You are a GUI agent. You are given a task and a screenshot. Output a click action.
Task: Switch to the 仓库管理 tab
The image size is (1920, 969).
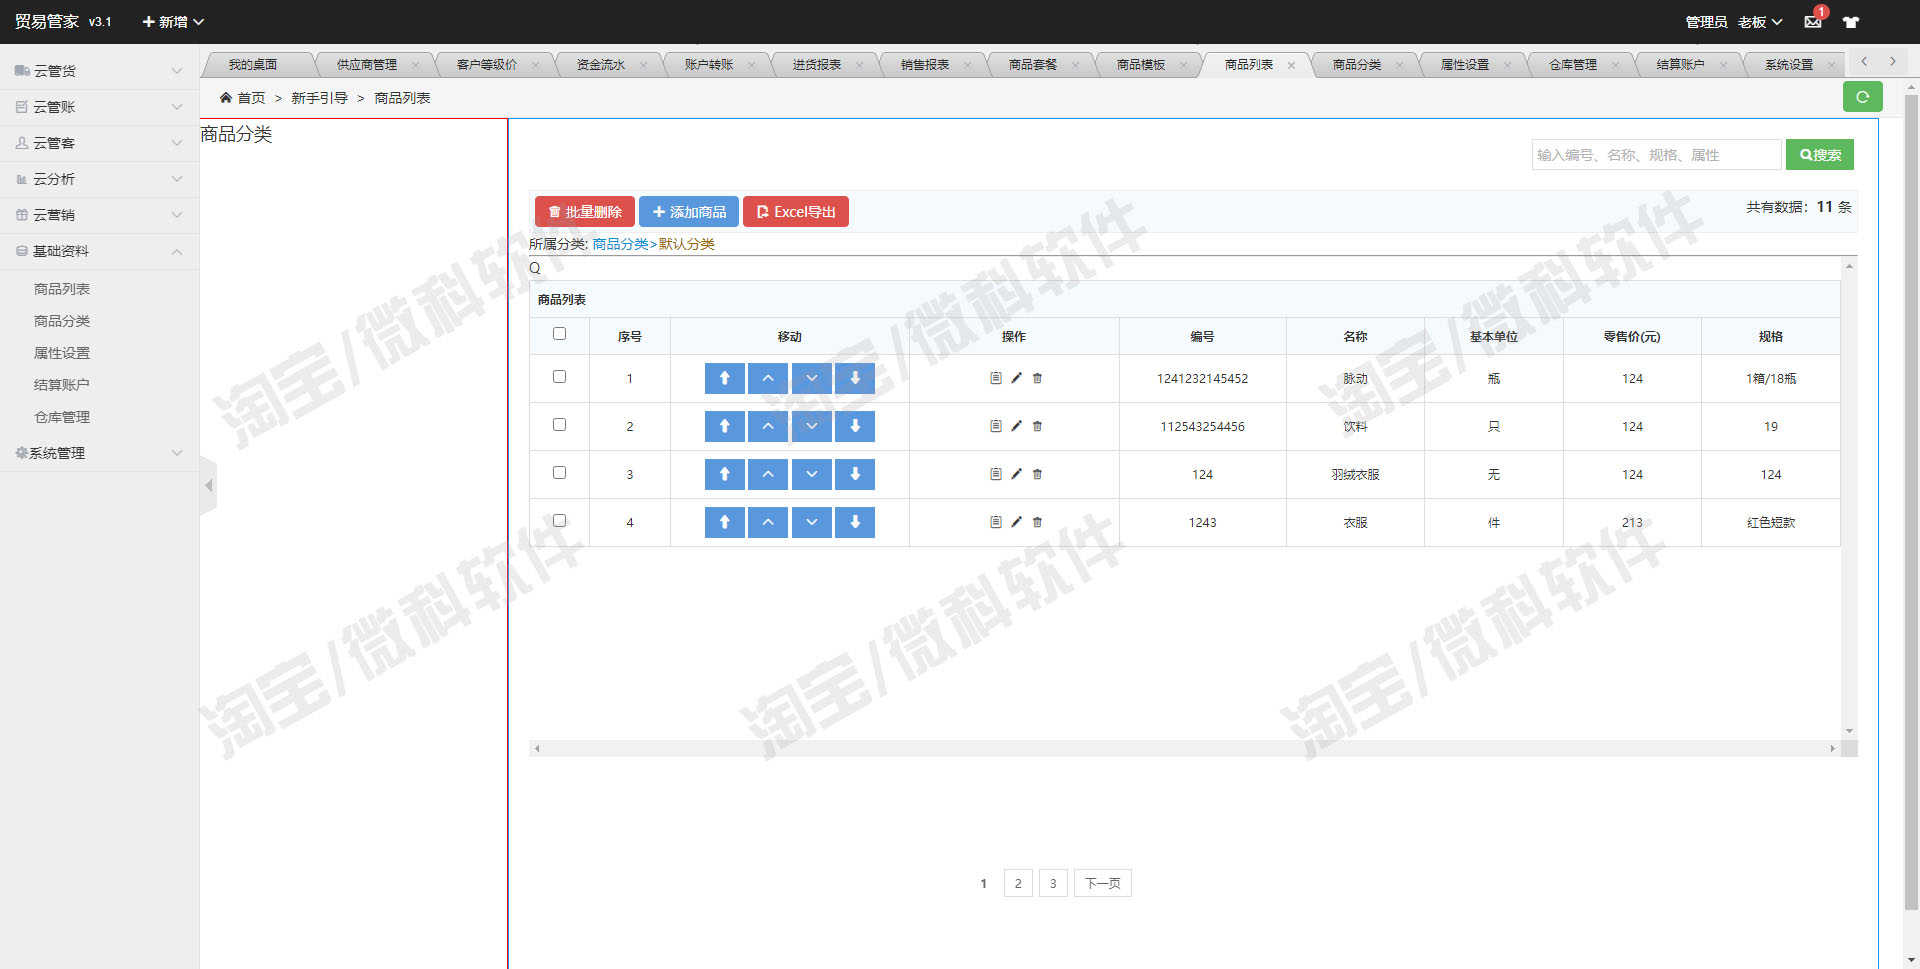(1572, 65)
